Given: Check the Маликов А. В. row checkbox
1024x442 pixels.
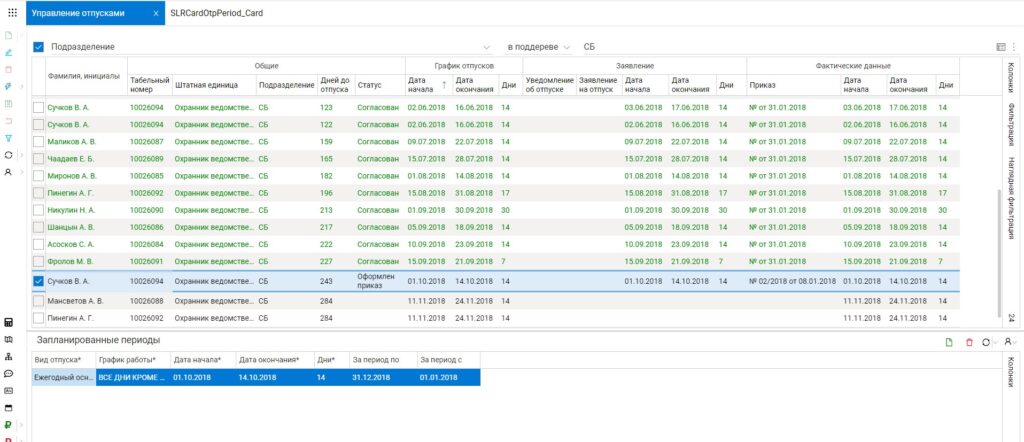Looking at the screenshot, I should point(39,141).
